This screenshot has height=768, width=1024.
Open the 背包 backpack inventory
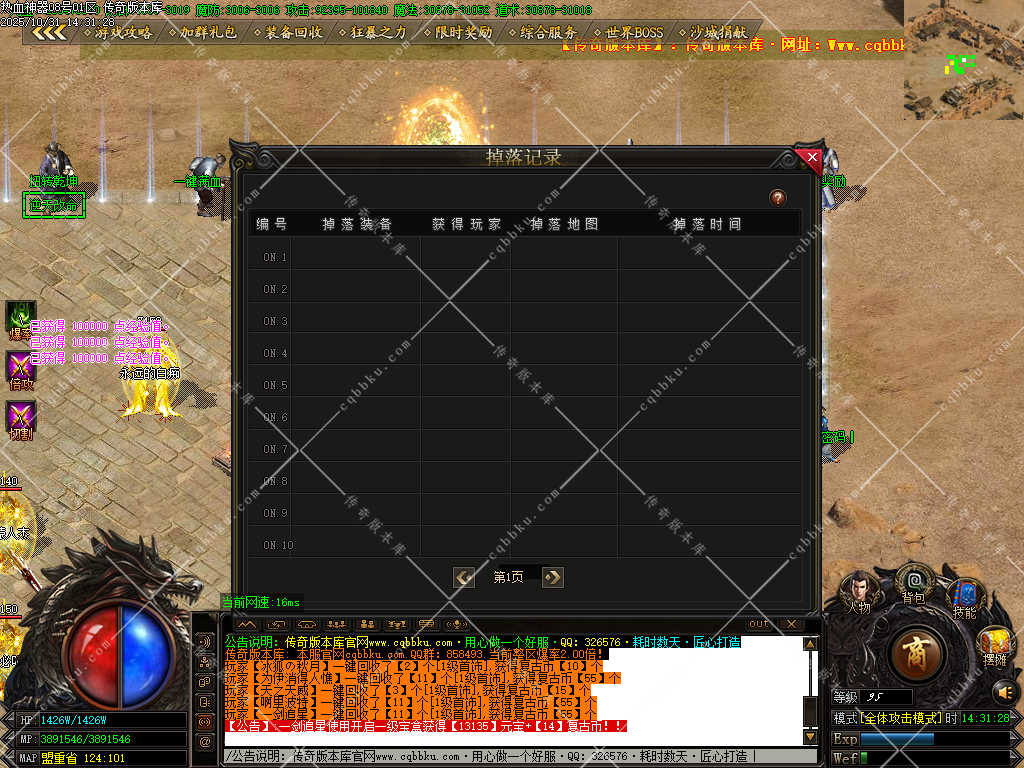[x=912, y=582]
